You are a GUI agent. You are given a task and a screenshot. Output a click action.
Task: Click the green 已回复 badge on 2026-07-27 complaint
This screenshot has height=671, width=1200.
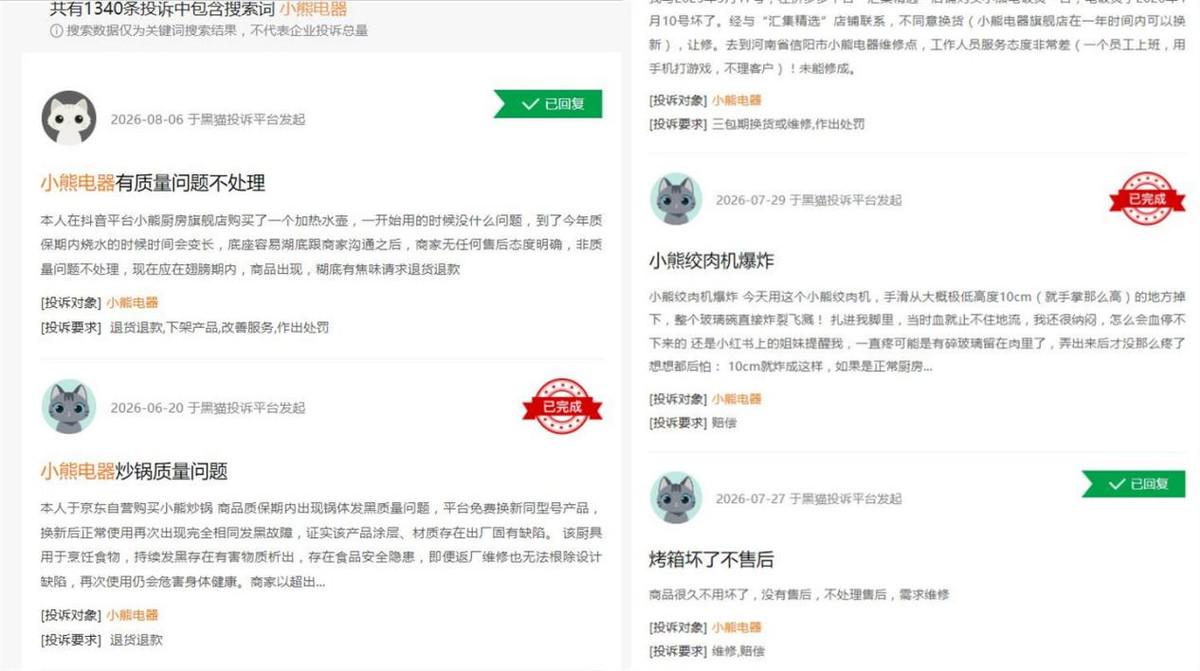1134,484
